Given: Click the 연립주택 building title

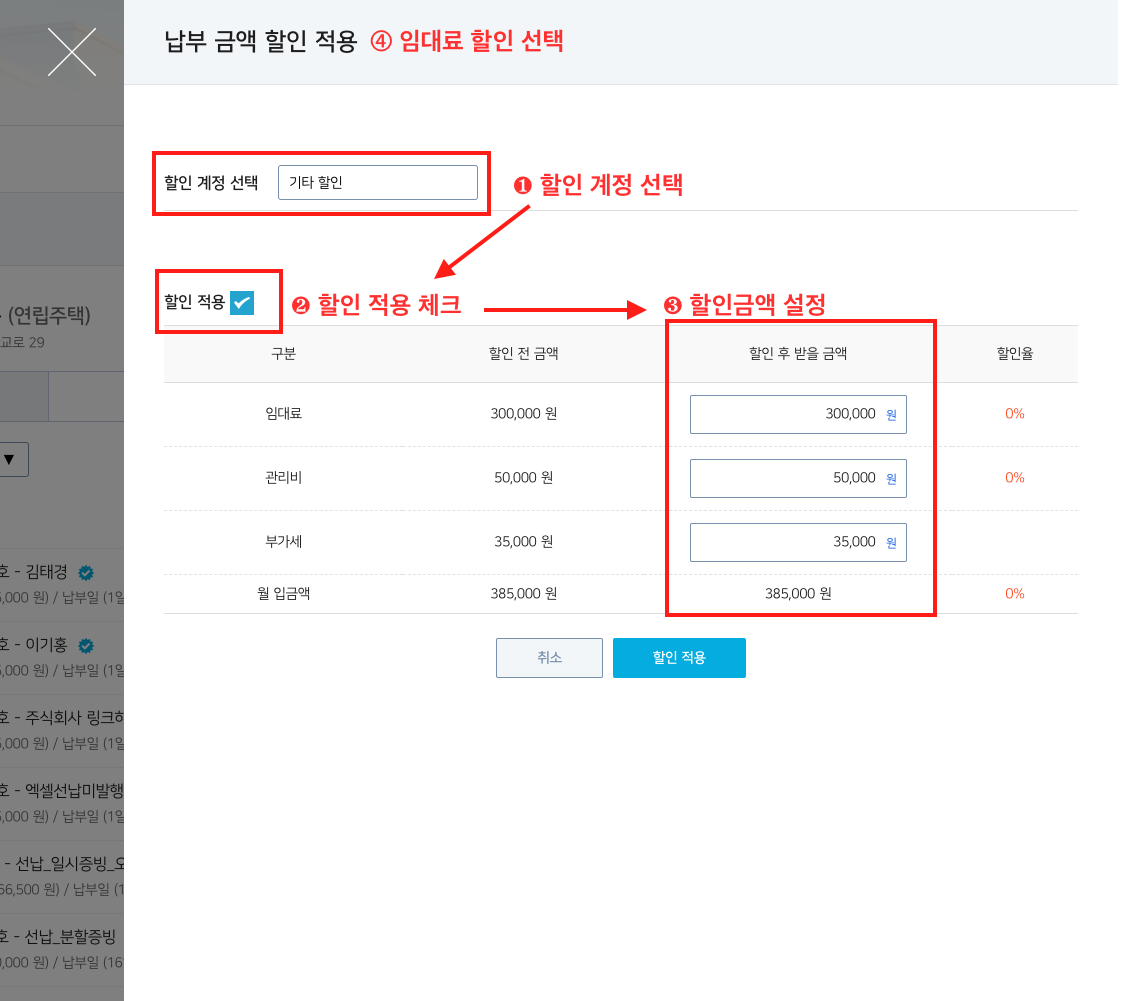Looking at the screenshot, I should pos(48,316).
